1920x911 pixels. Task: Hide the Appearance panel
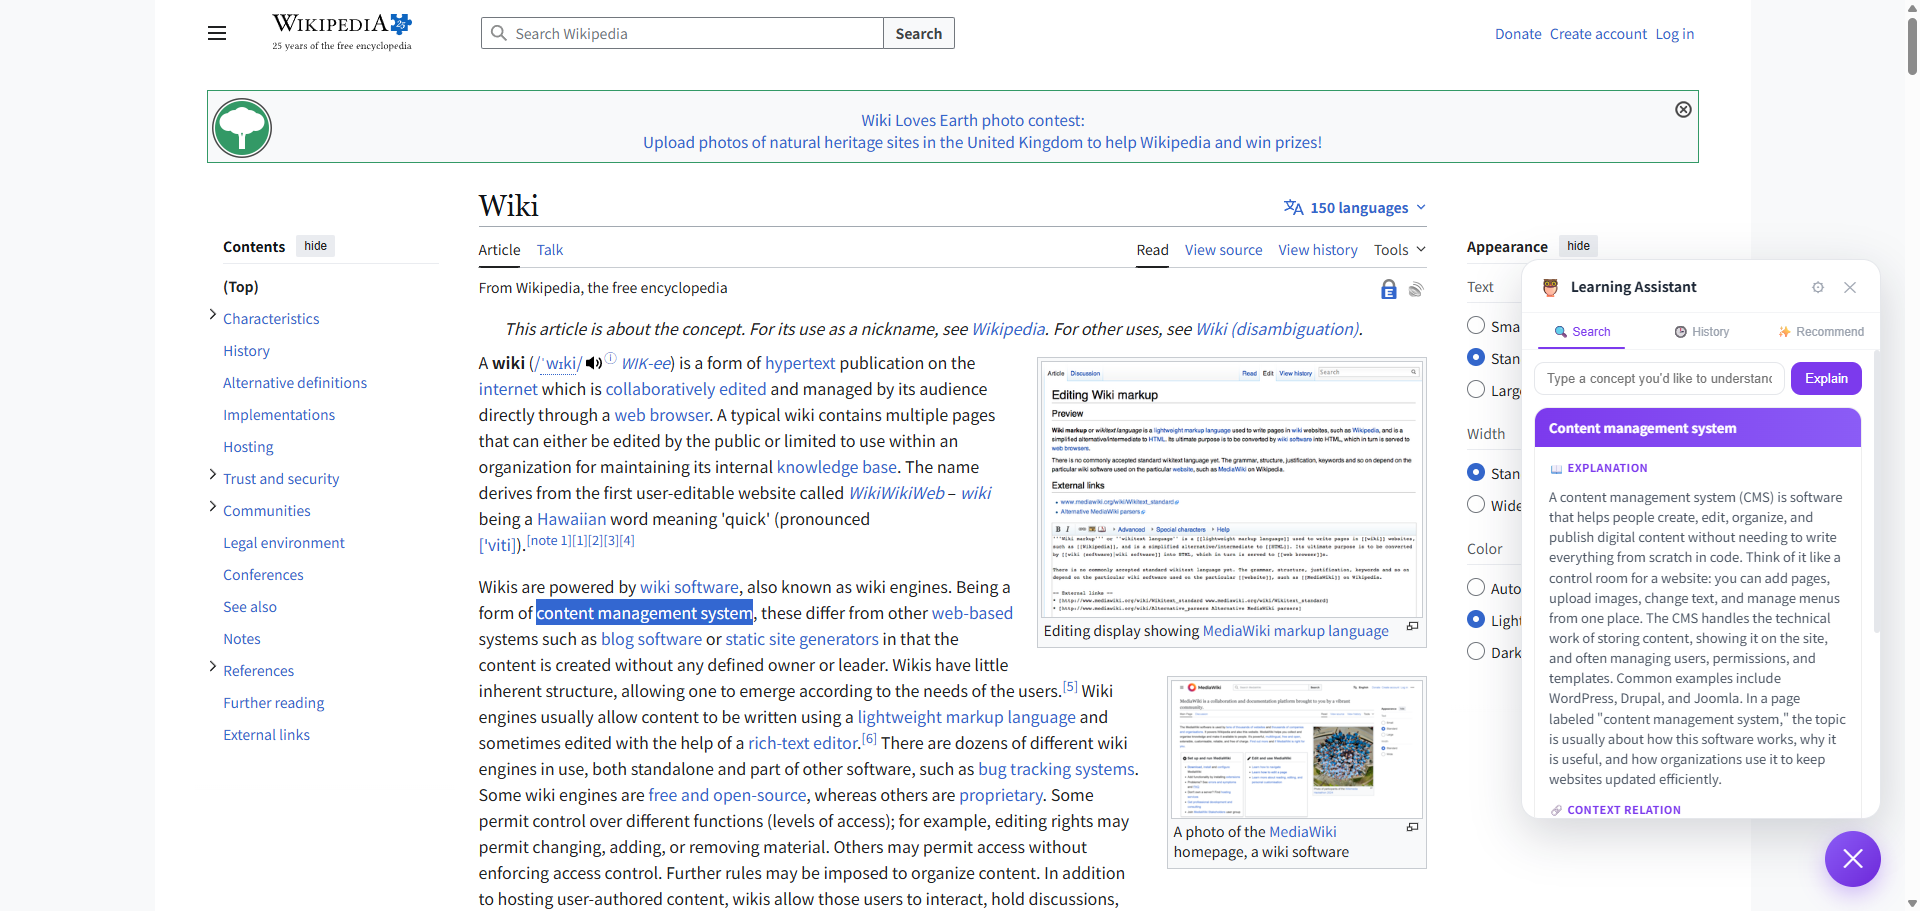tap(1578, 246)
